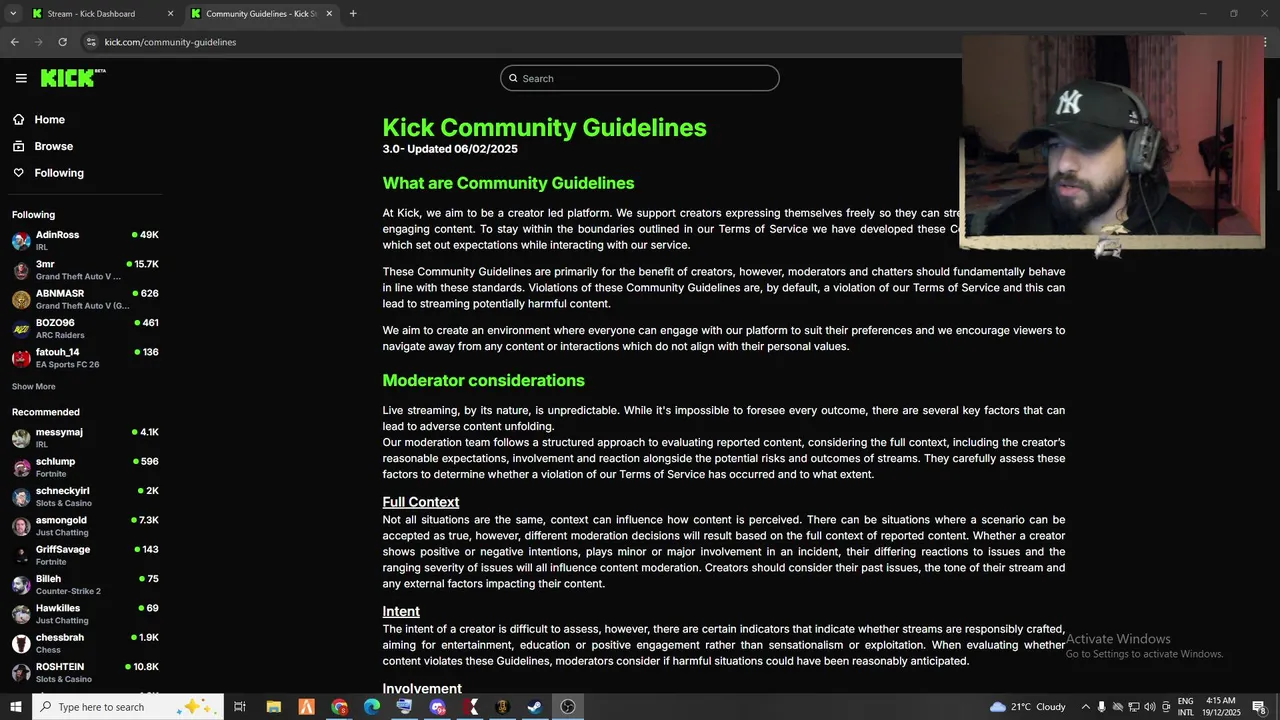Open chessbrah recommended channel
This screenshot has width=1280, height=720.
[x=85, y=643]
